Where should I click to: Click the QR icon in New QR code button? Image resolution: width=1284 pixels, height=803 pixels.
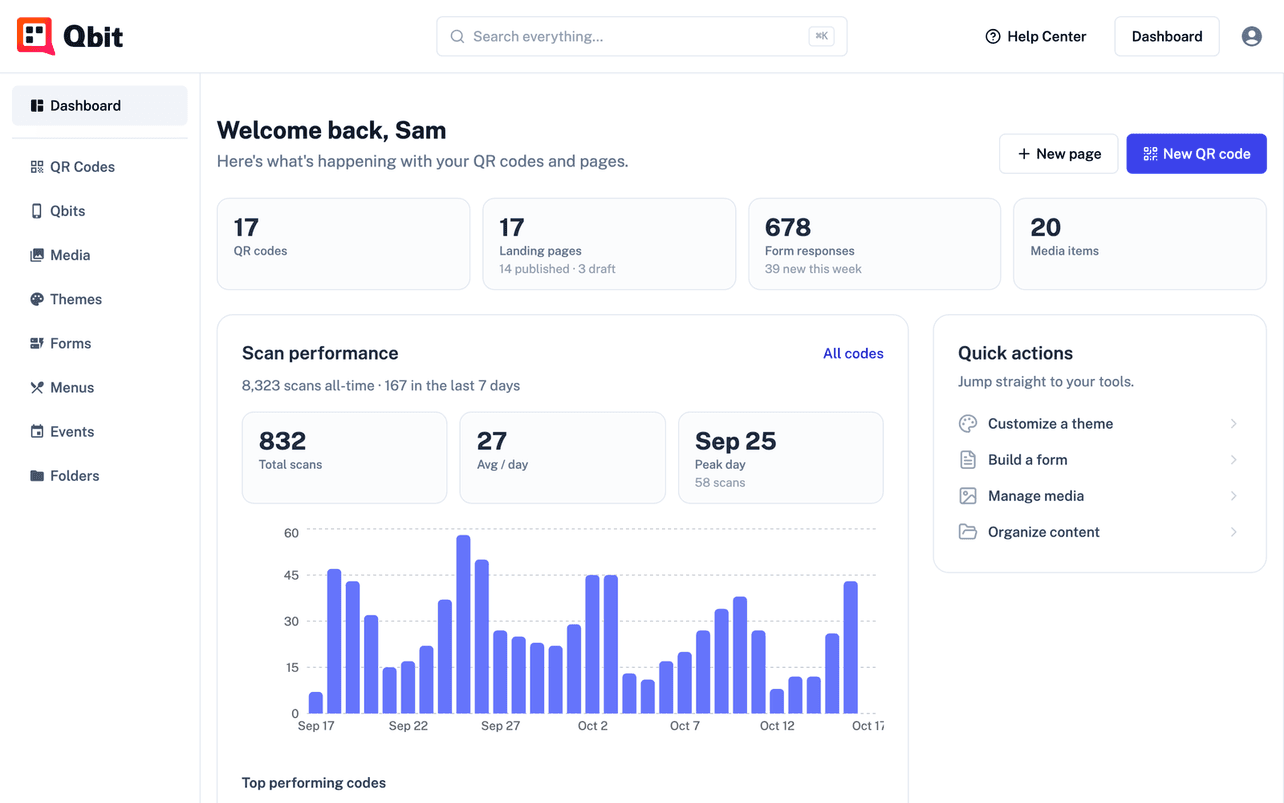[x=1150, y=154]
